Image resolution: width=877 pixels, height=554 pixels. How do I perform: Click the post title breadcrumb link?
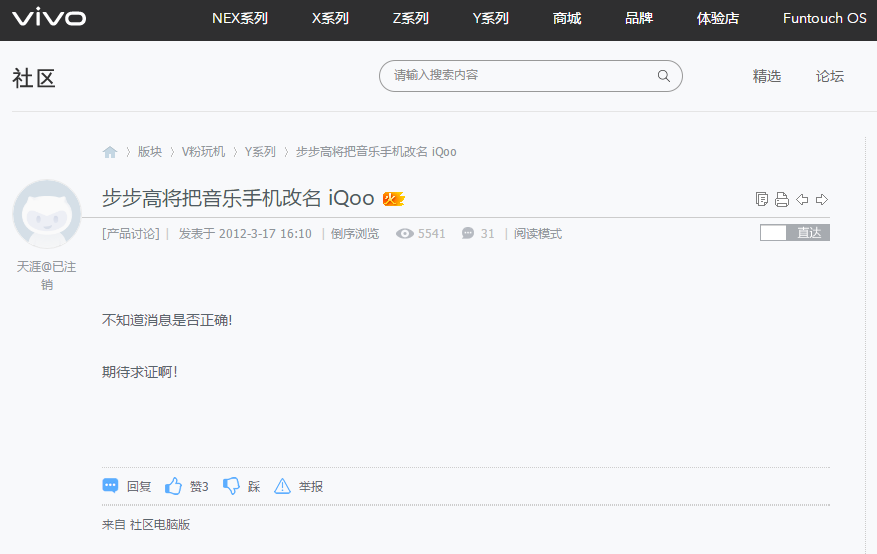[376, 151]
